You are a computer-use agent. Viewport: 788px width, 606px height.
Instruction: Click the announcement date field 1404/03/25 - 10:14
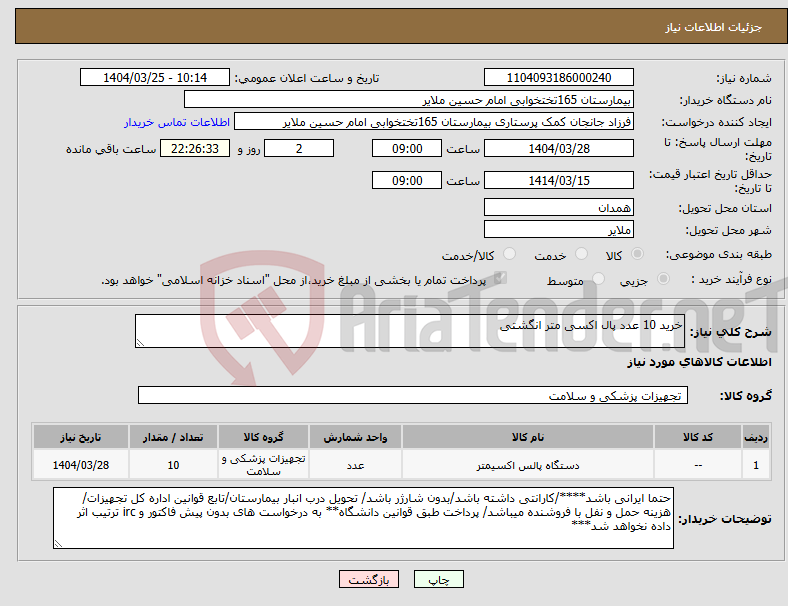(x=155, y=78)
